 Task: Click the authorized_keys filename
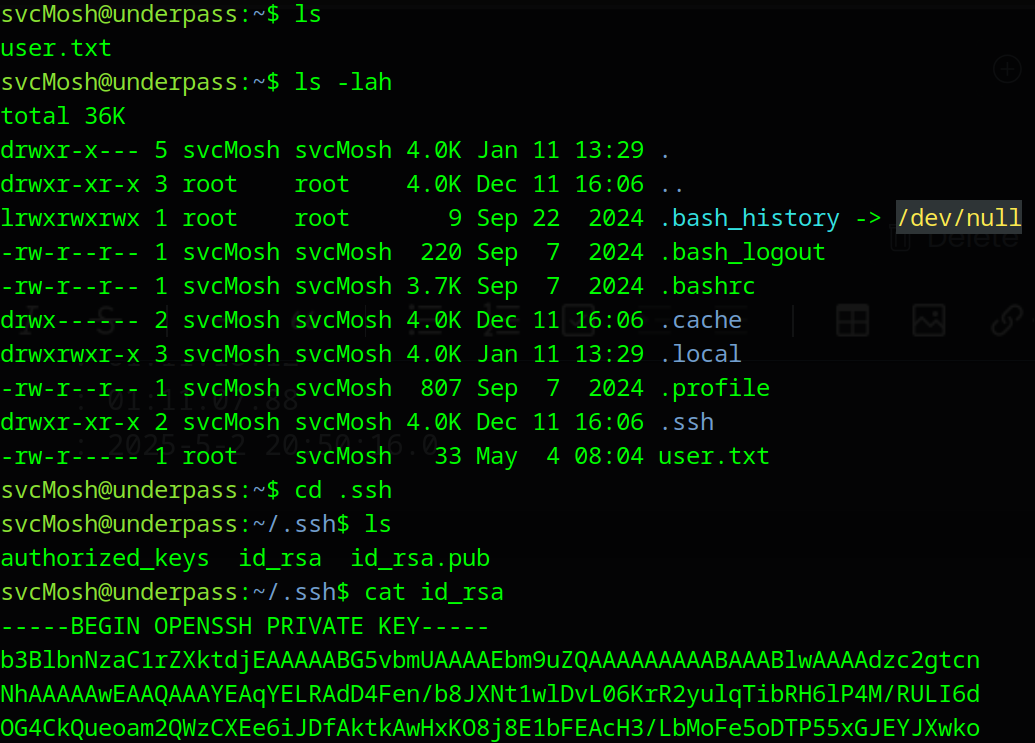tap(104, 557)
